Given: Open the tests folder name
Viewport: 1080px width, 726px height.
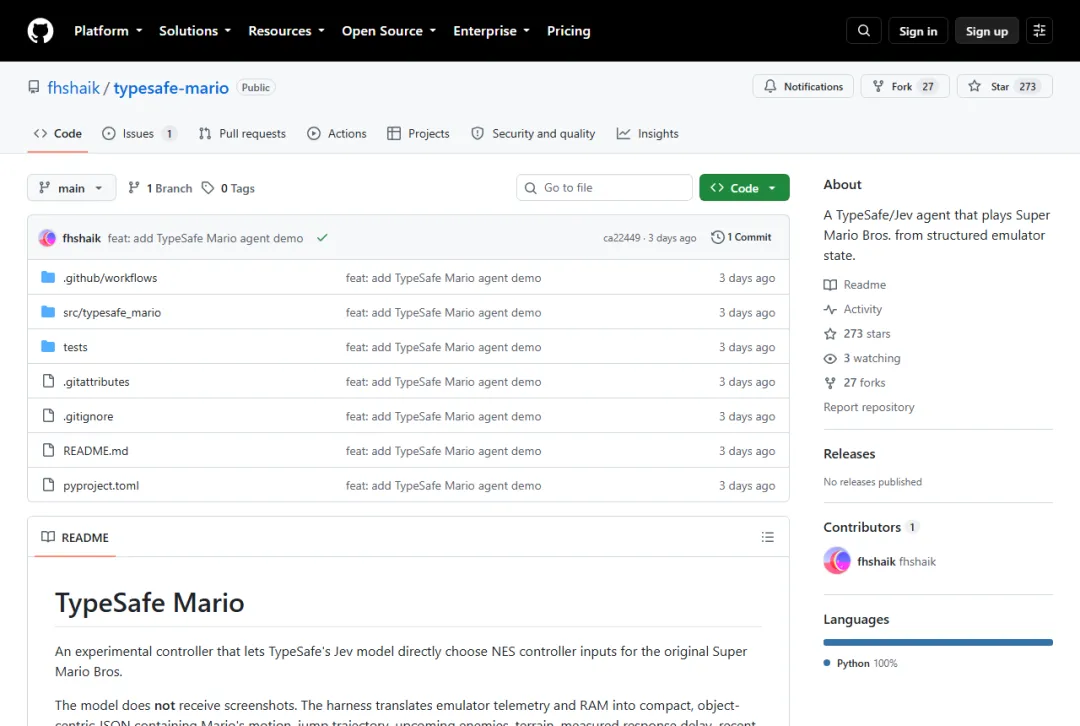Looking at the screenshot, I should click(75, 347).
